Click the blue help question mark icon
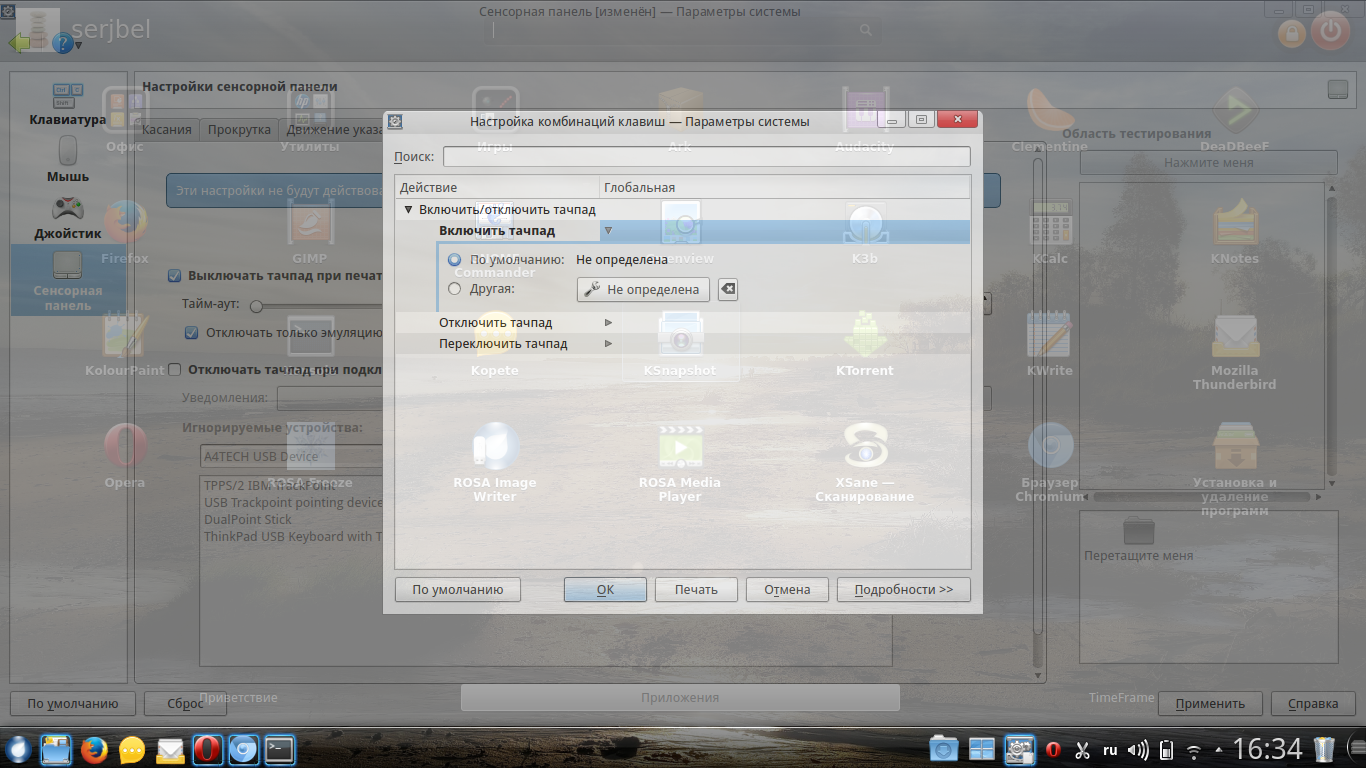1366x768 pixels. pyautogui.click(x=62, y=43)
